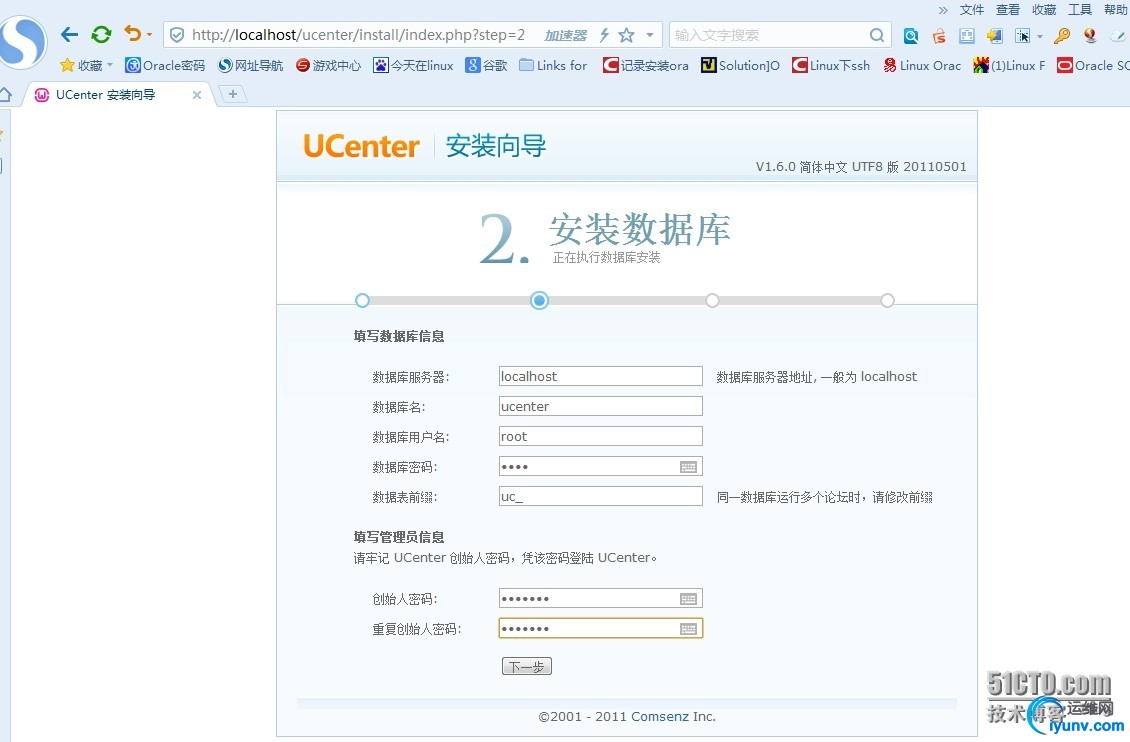Open the undo arrow's dropdown

(149, 35)
